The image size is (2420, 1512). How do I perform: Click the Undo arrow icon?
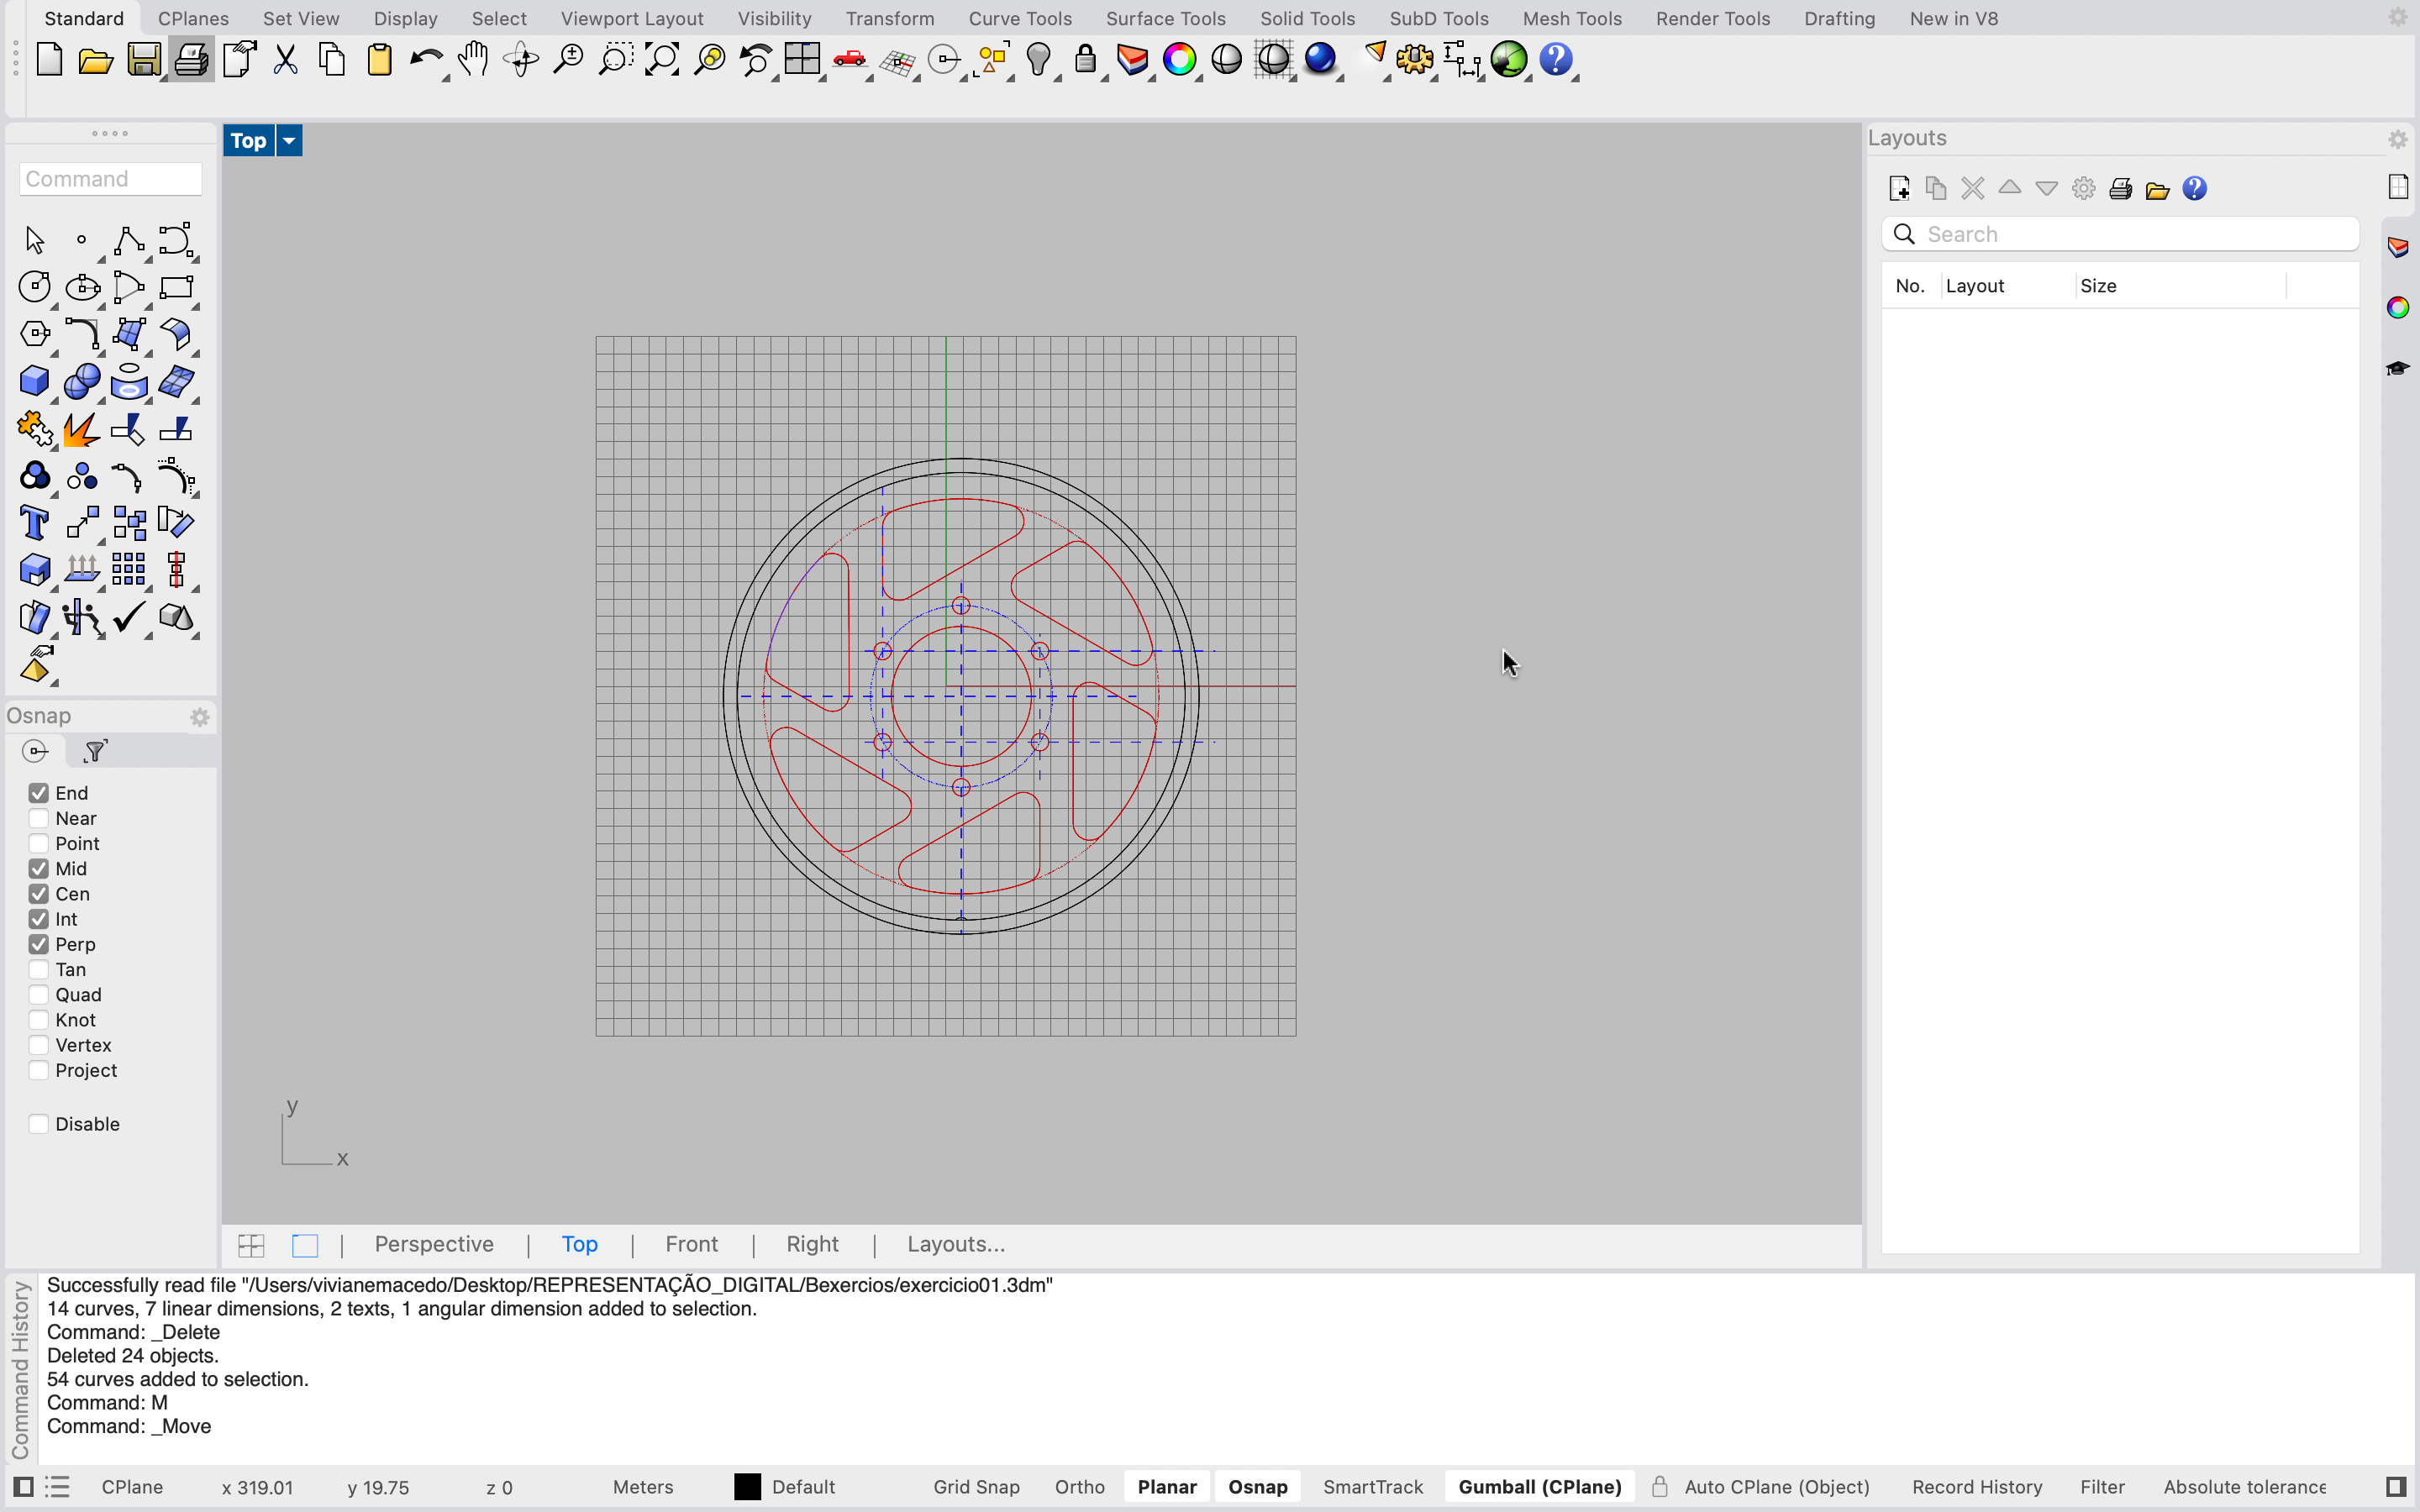tap(426, 60)
